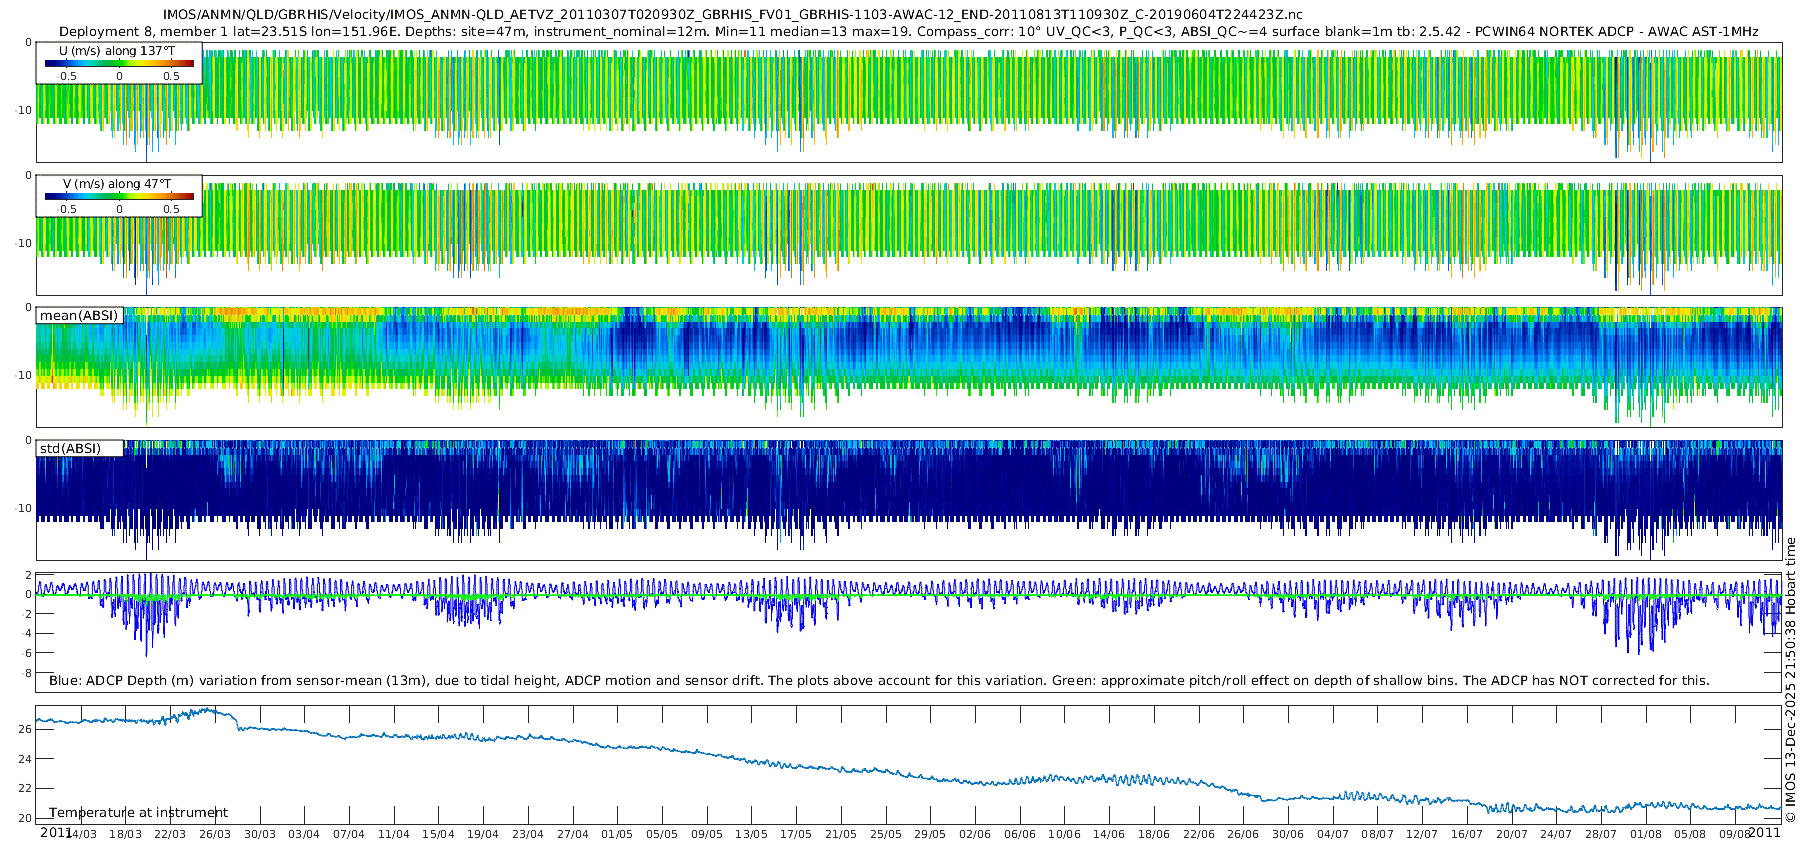Click the 02/06 date tick on time axis
This screenshot has height=850, width=1800.
tap(975, 834)
